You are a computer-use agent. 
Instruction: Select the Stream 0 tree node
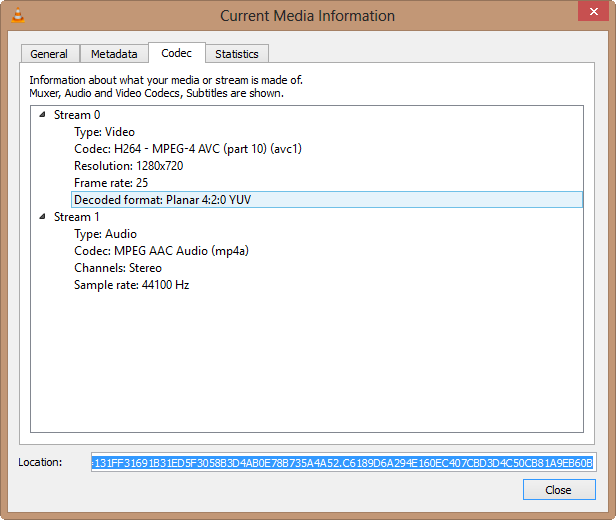coord(77,115)
